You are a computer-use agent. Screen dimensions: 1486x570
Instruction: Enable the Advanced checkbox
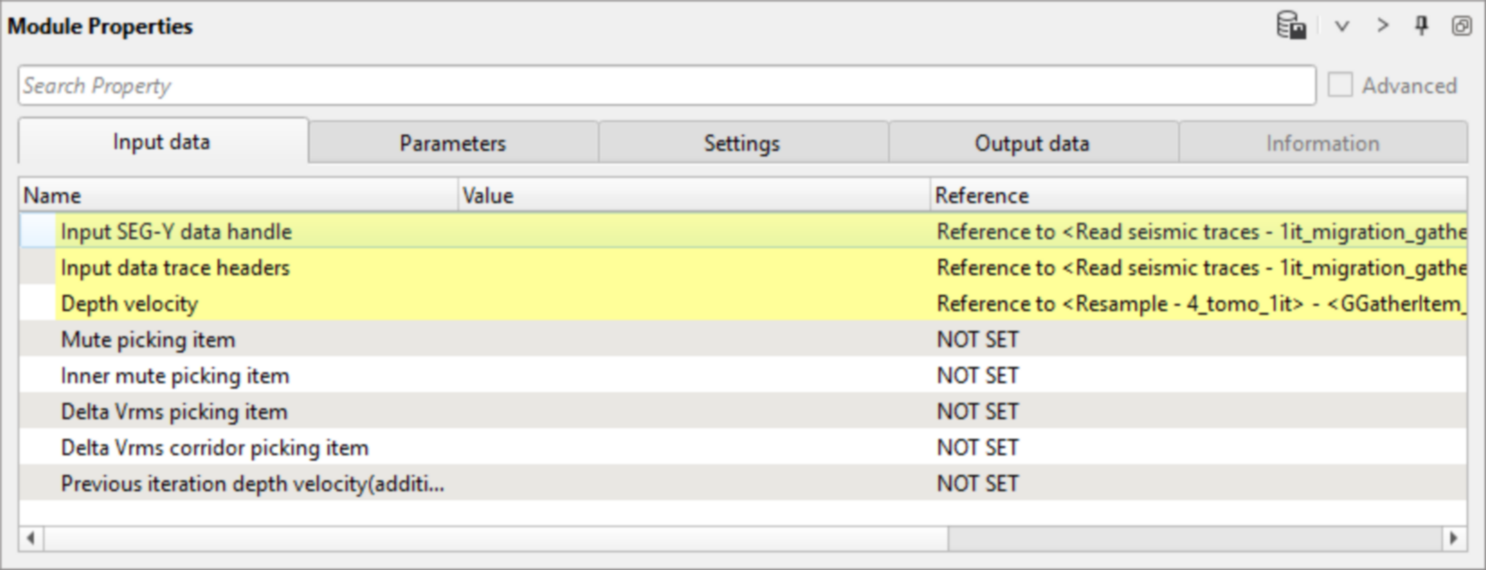[x=1340, y=86]
